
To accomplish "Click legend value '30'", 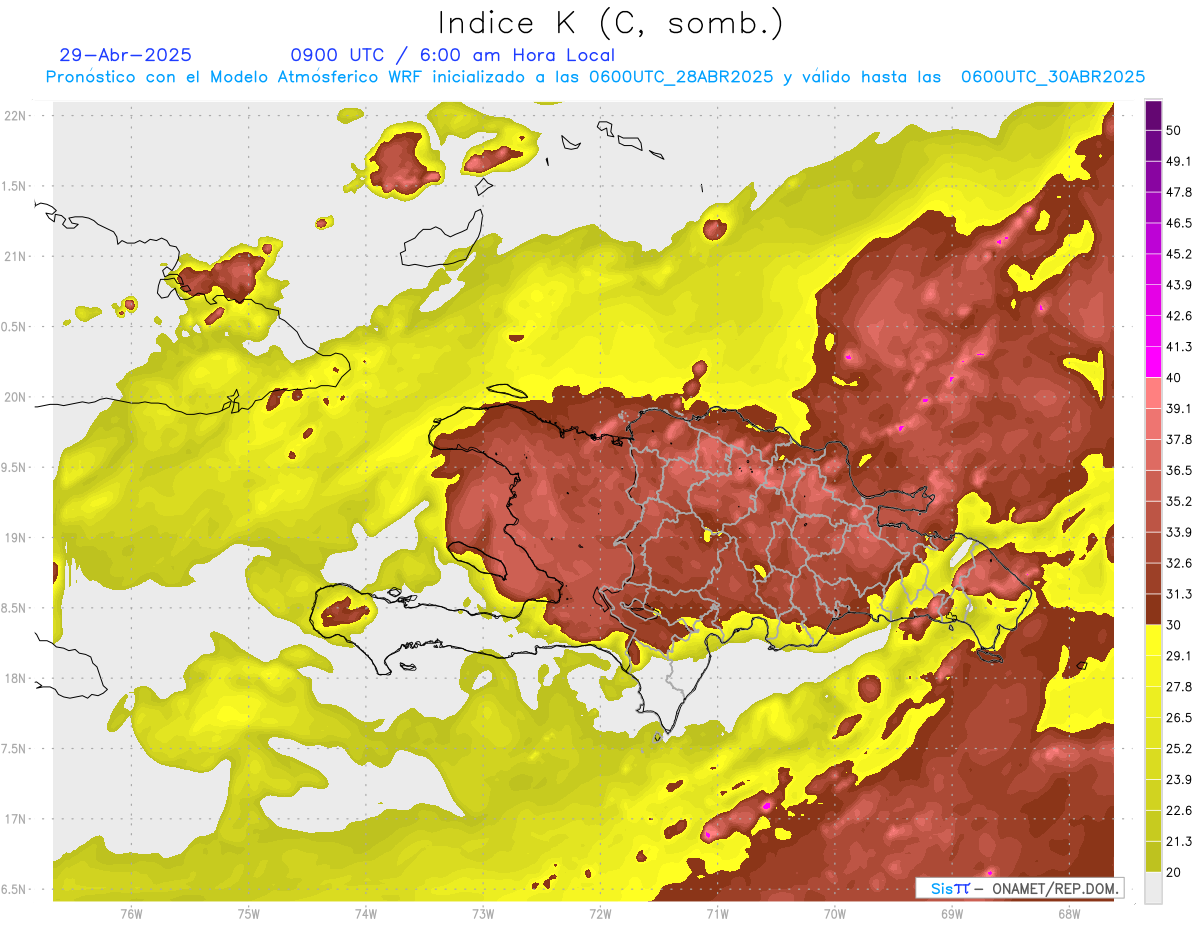I will tap(1175, 625).
